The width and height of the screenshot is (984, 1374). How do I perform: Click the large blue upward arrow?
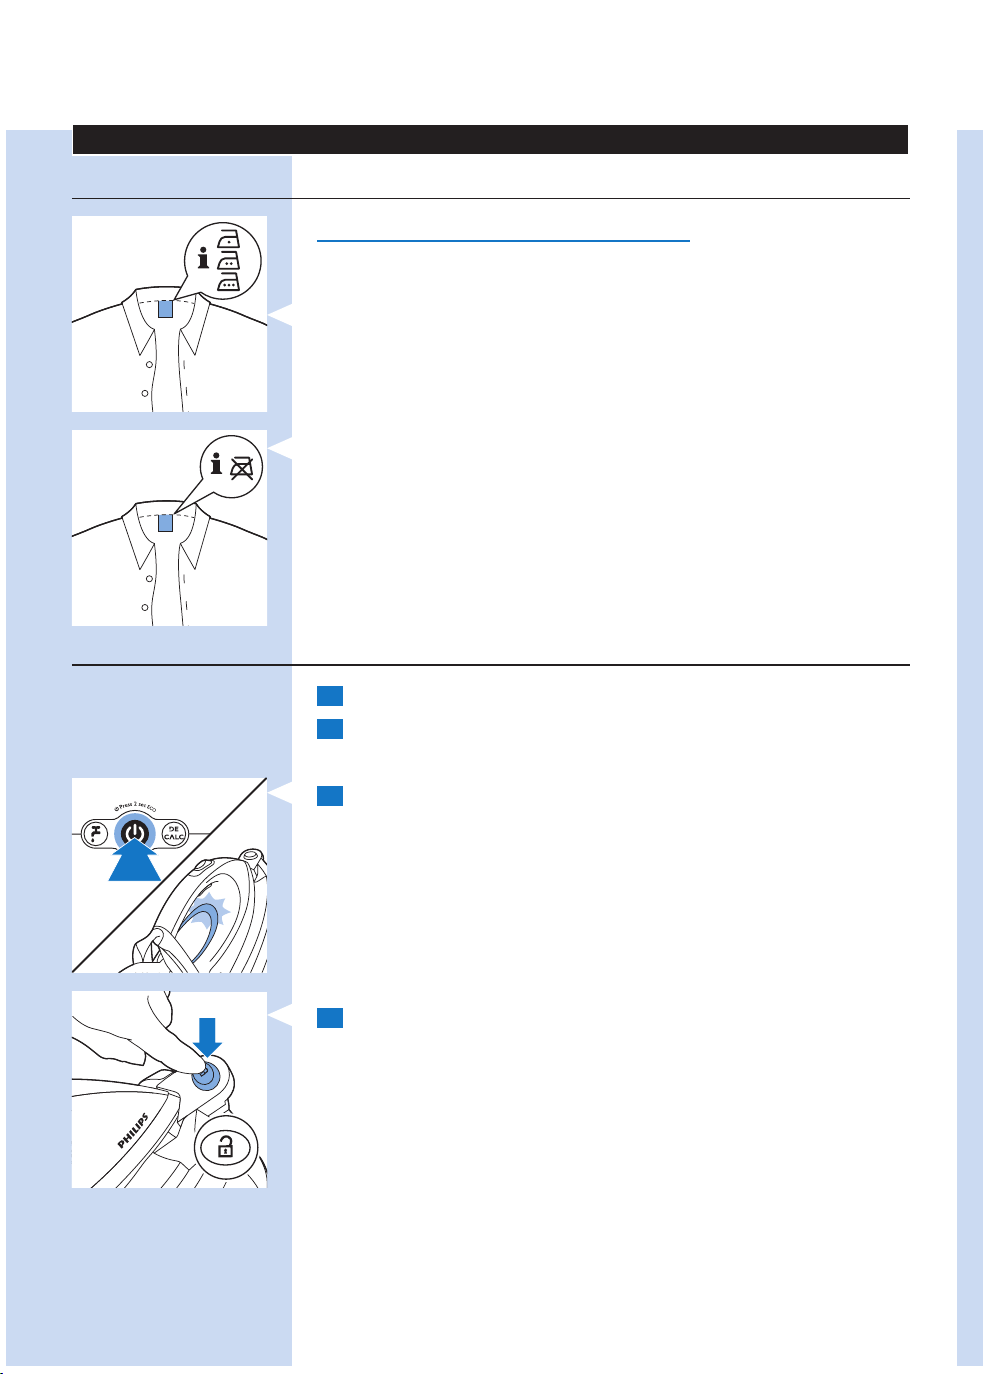(135, 860)
